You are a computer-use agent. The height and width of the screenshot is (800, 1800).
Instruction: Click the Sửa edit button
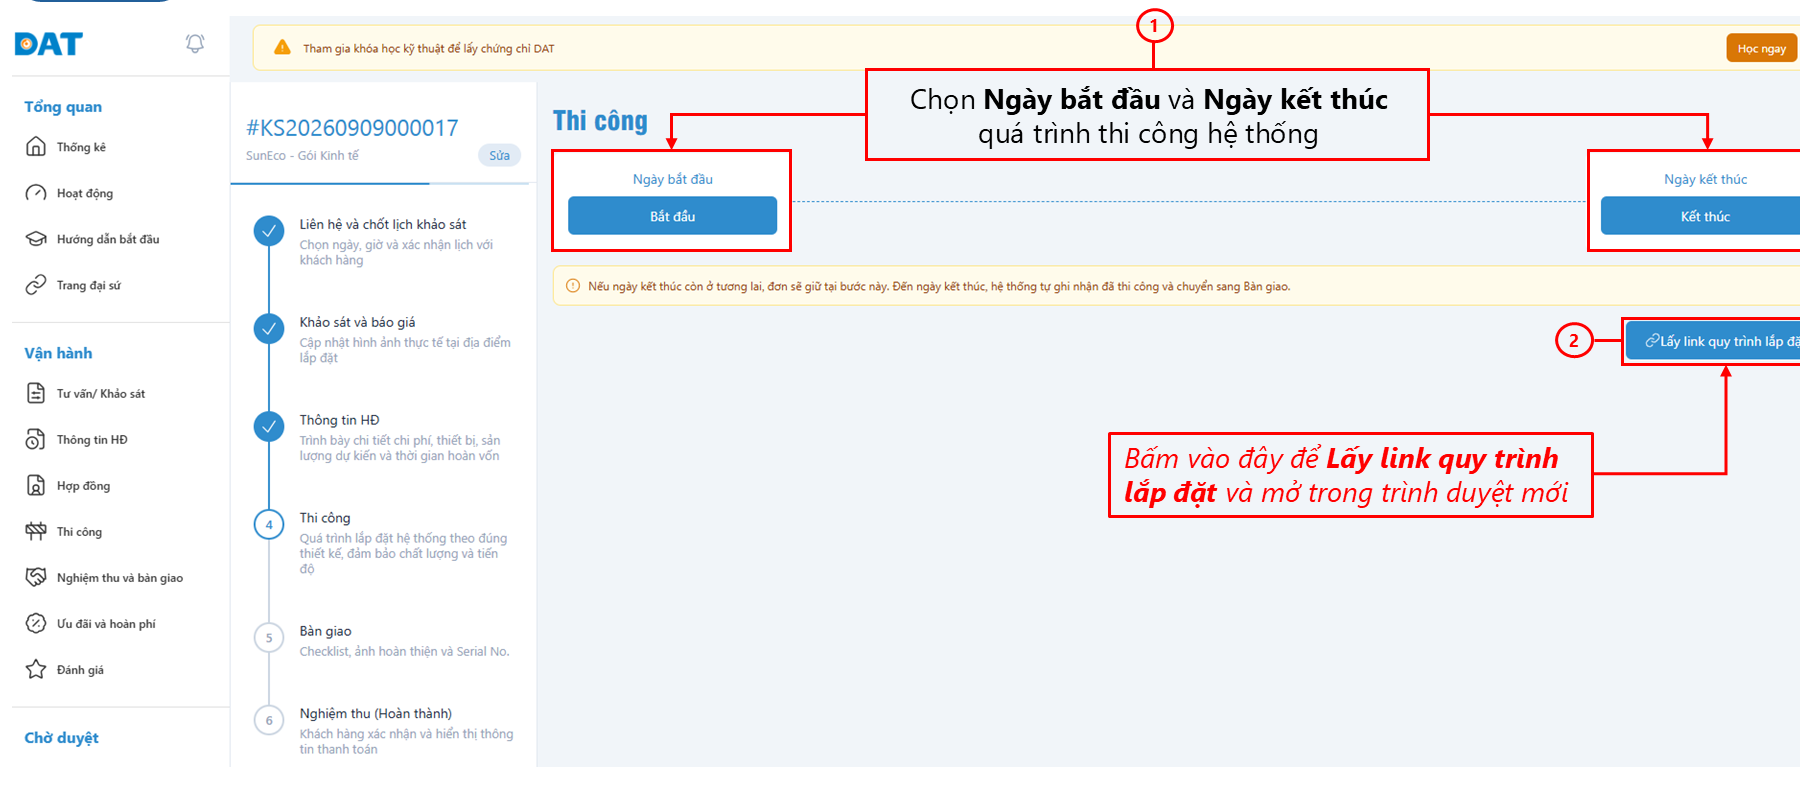click(499, 155)
